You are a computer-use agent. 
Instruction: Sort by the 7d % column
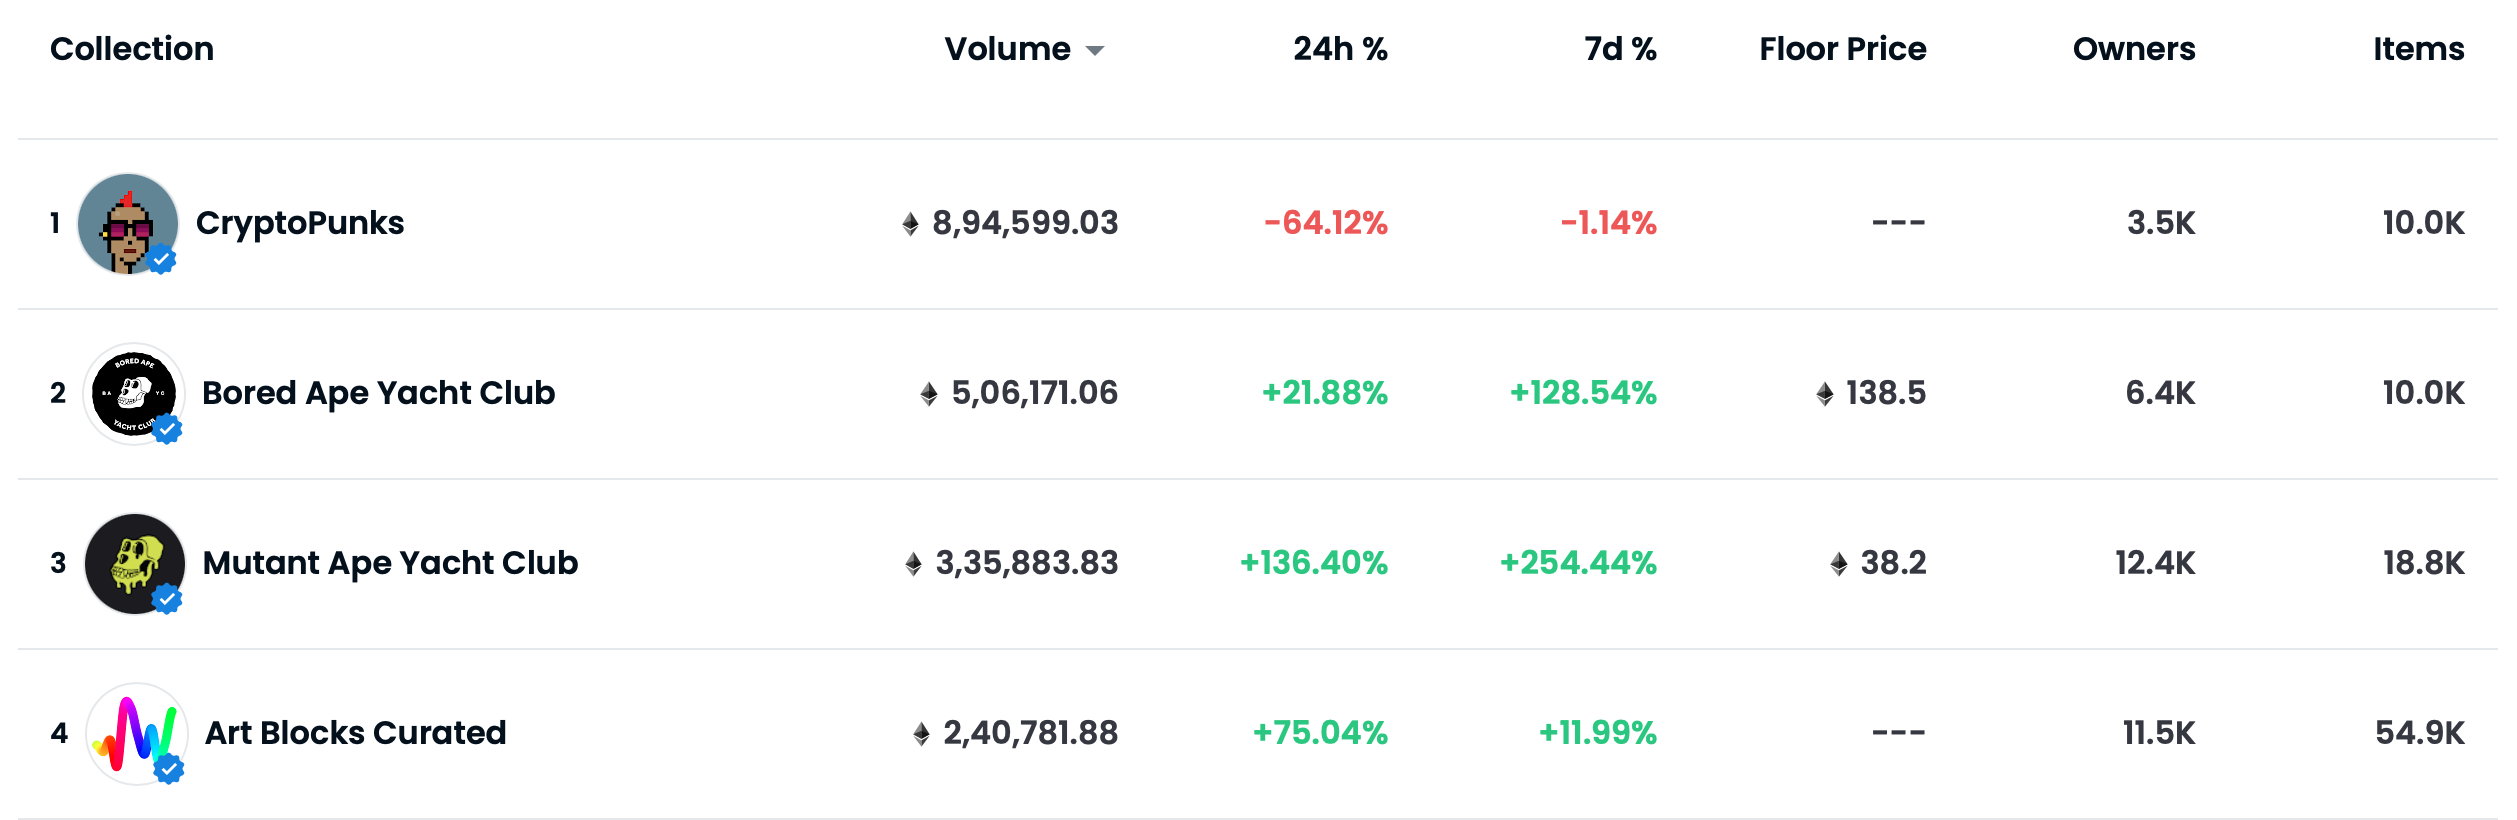[1620, 49]
